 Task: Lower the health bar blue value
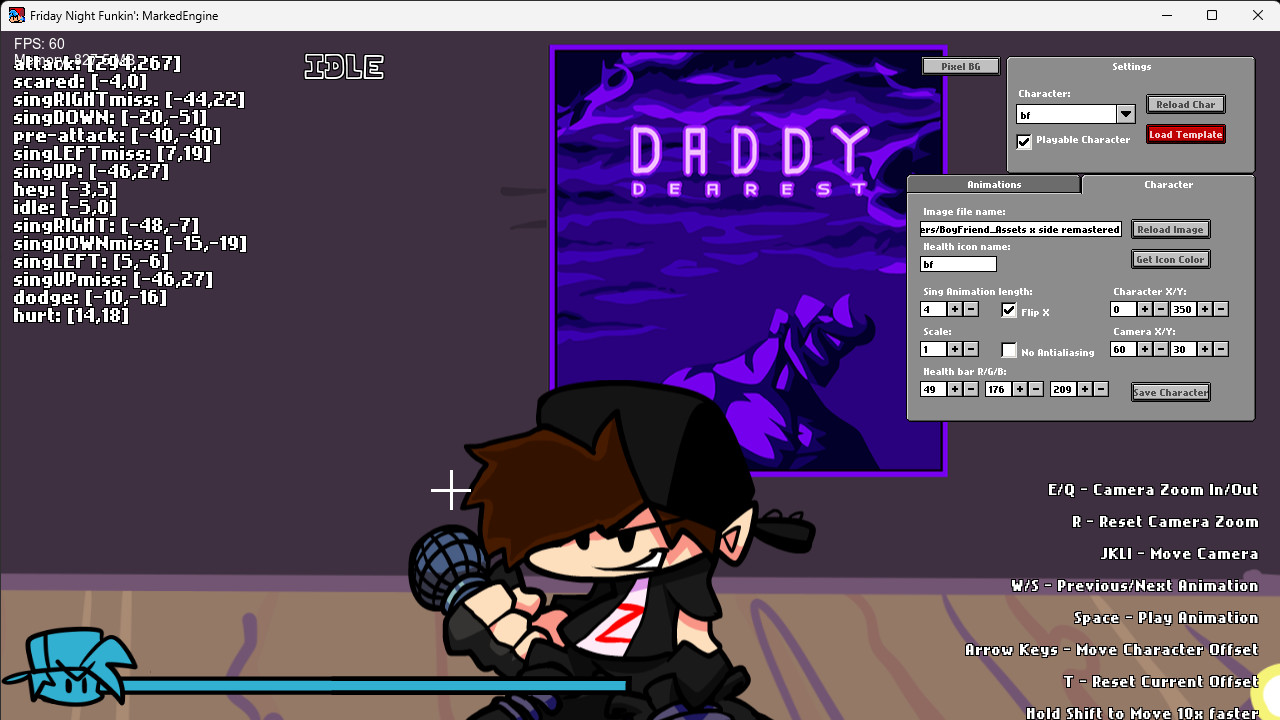[1101, 390]
